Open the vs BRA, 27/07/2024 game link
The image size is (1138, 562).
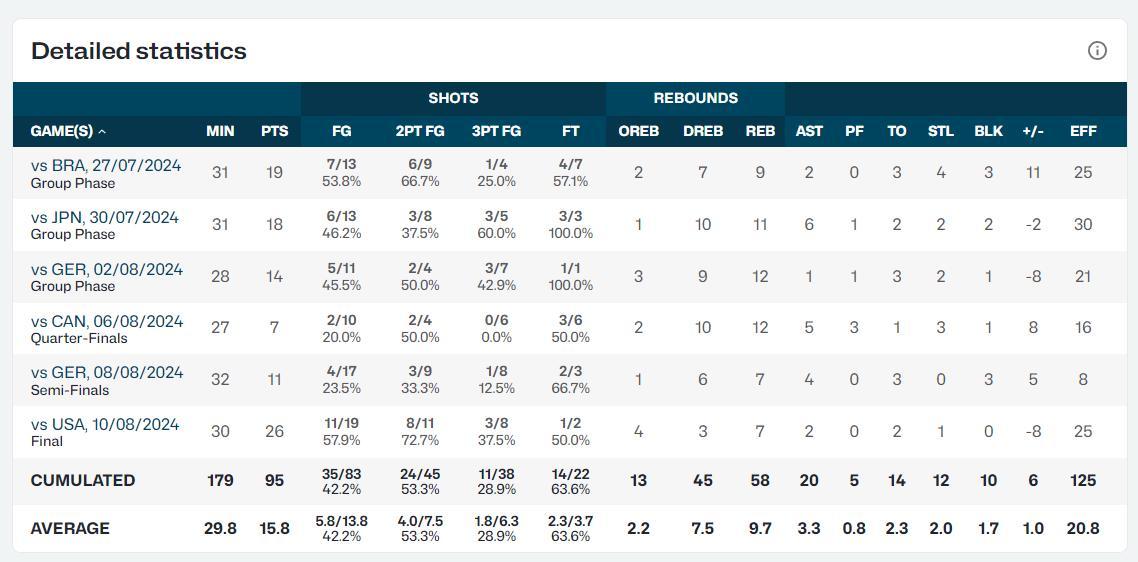click(x=106, y=166)
